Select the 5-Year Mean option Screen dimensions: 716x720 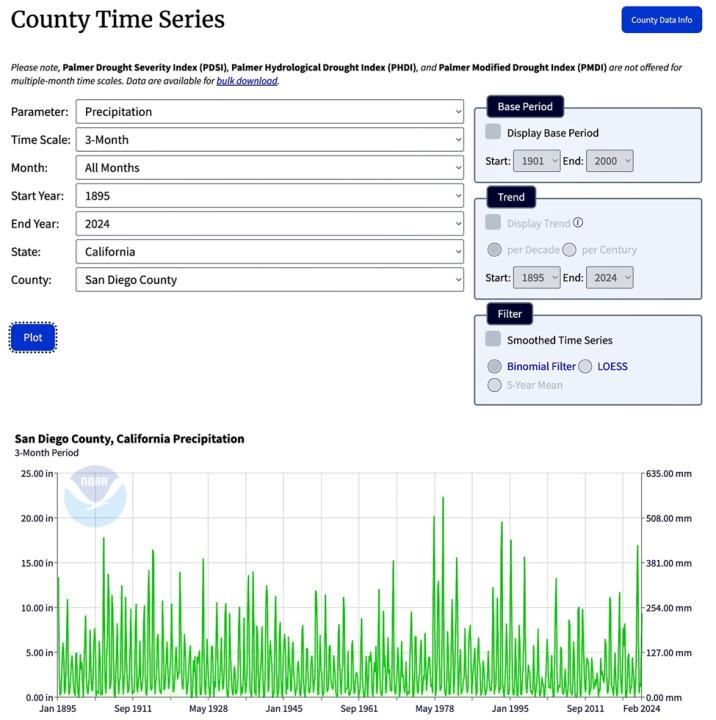pos(494,385)
